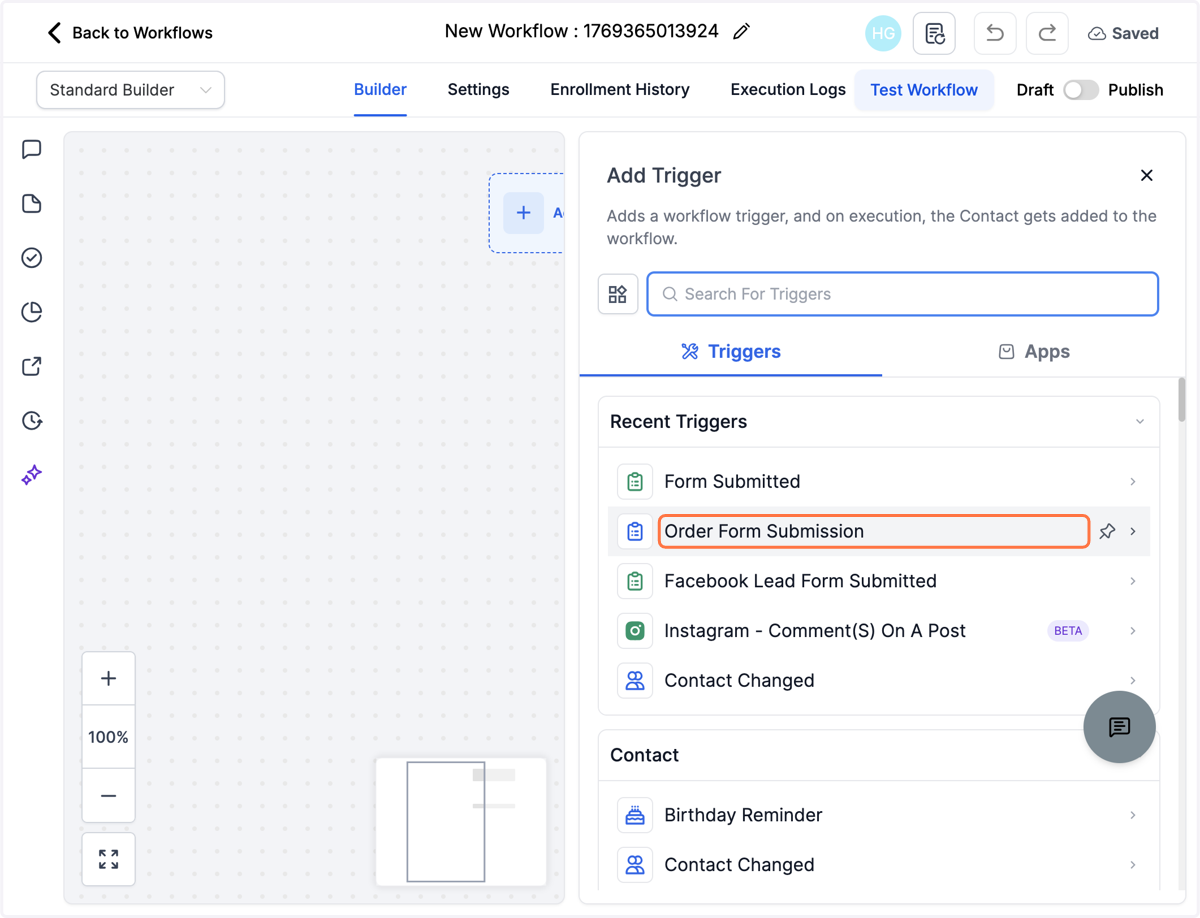Focus the Search For Triggers field
Screen dimensions: 1200x918
[x=902, y=294]
